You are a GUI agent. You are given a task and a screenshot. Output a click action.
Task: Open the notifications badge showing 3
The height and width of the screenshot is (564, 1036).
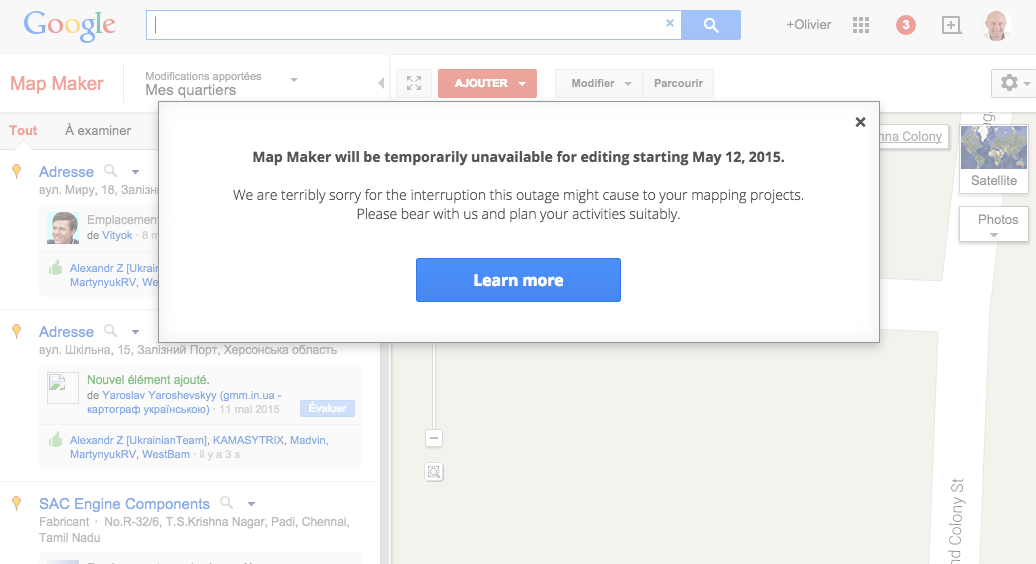point(906,25)
